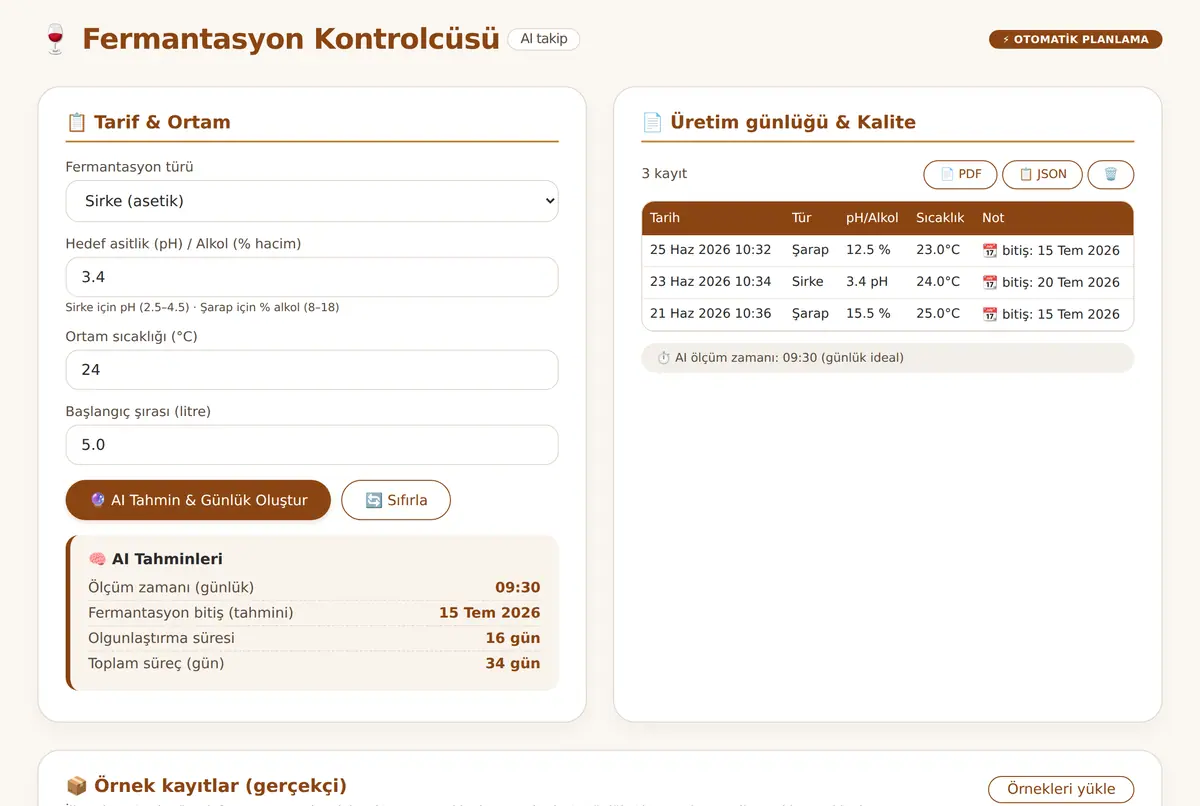Click AI Tahmin & Günlük Oluştur button
This screenshot has height=806, width=1200.
click(198, 500)
